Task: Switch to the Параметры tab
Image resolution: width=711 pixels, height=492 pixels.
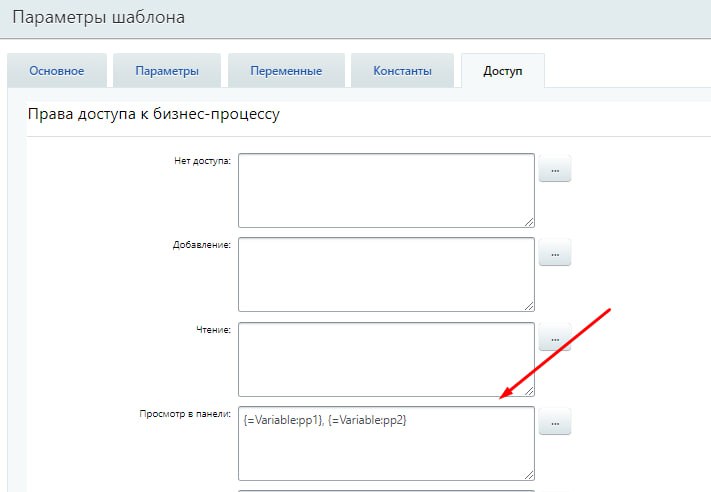Action: point(168,71)
